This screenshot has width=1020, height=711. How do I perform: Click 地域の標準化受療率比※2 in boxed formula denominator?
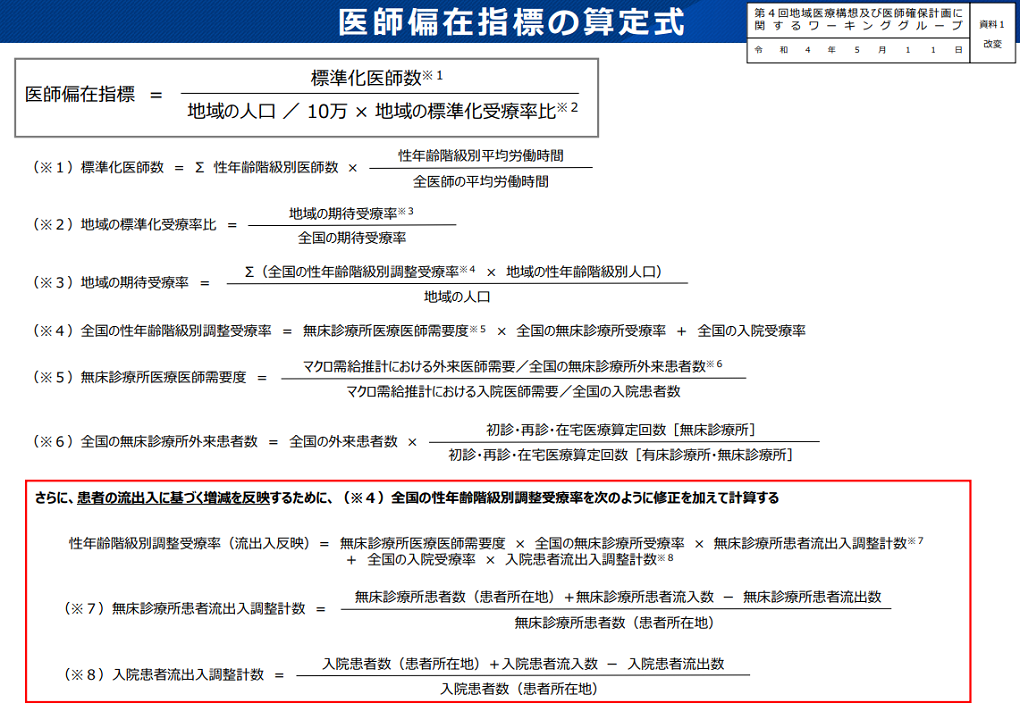coord(476,111)
